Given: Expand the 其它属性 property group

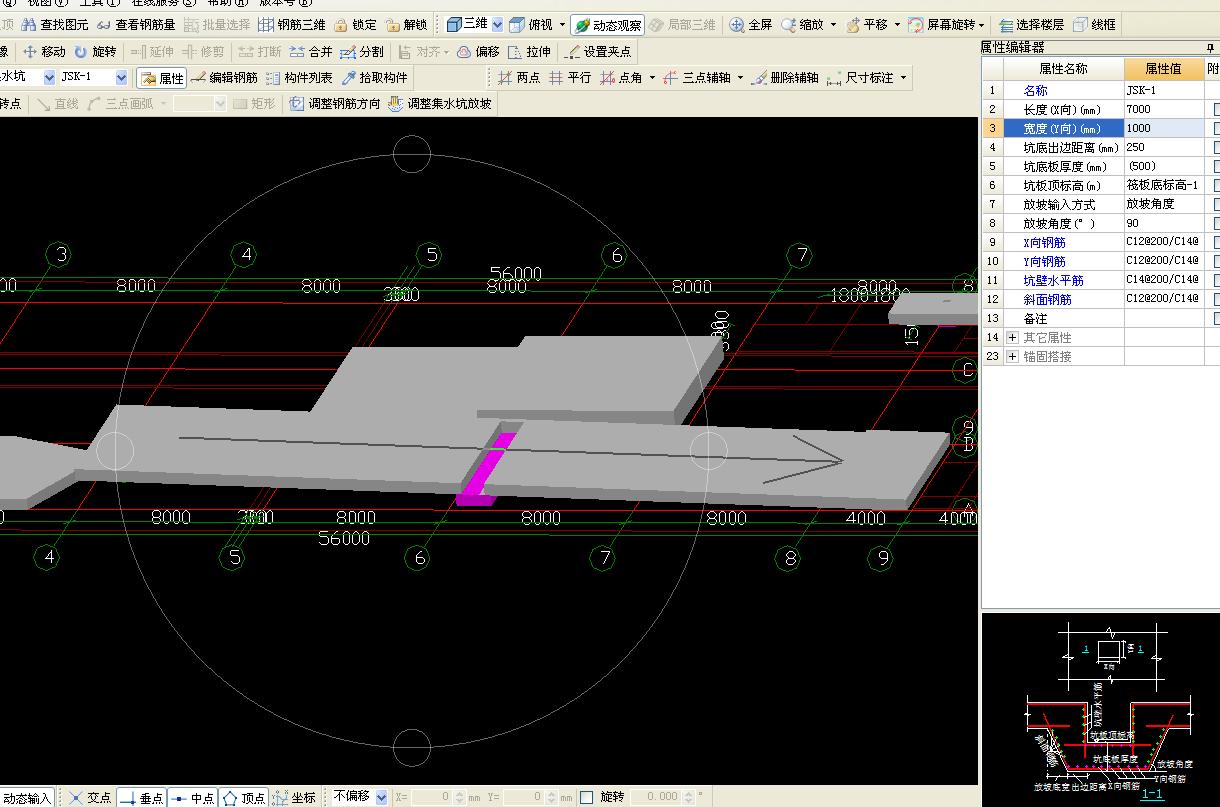Looking at the screenshot, I should tap(1012, 338).
